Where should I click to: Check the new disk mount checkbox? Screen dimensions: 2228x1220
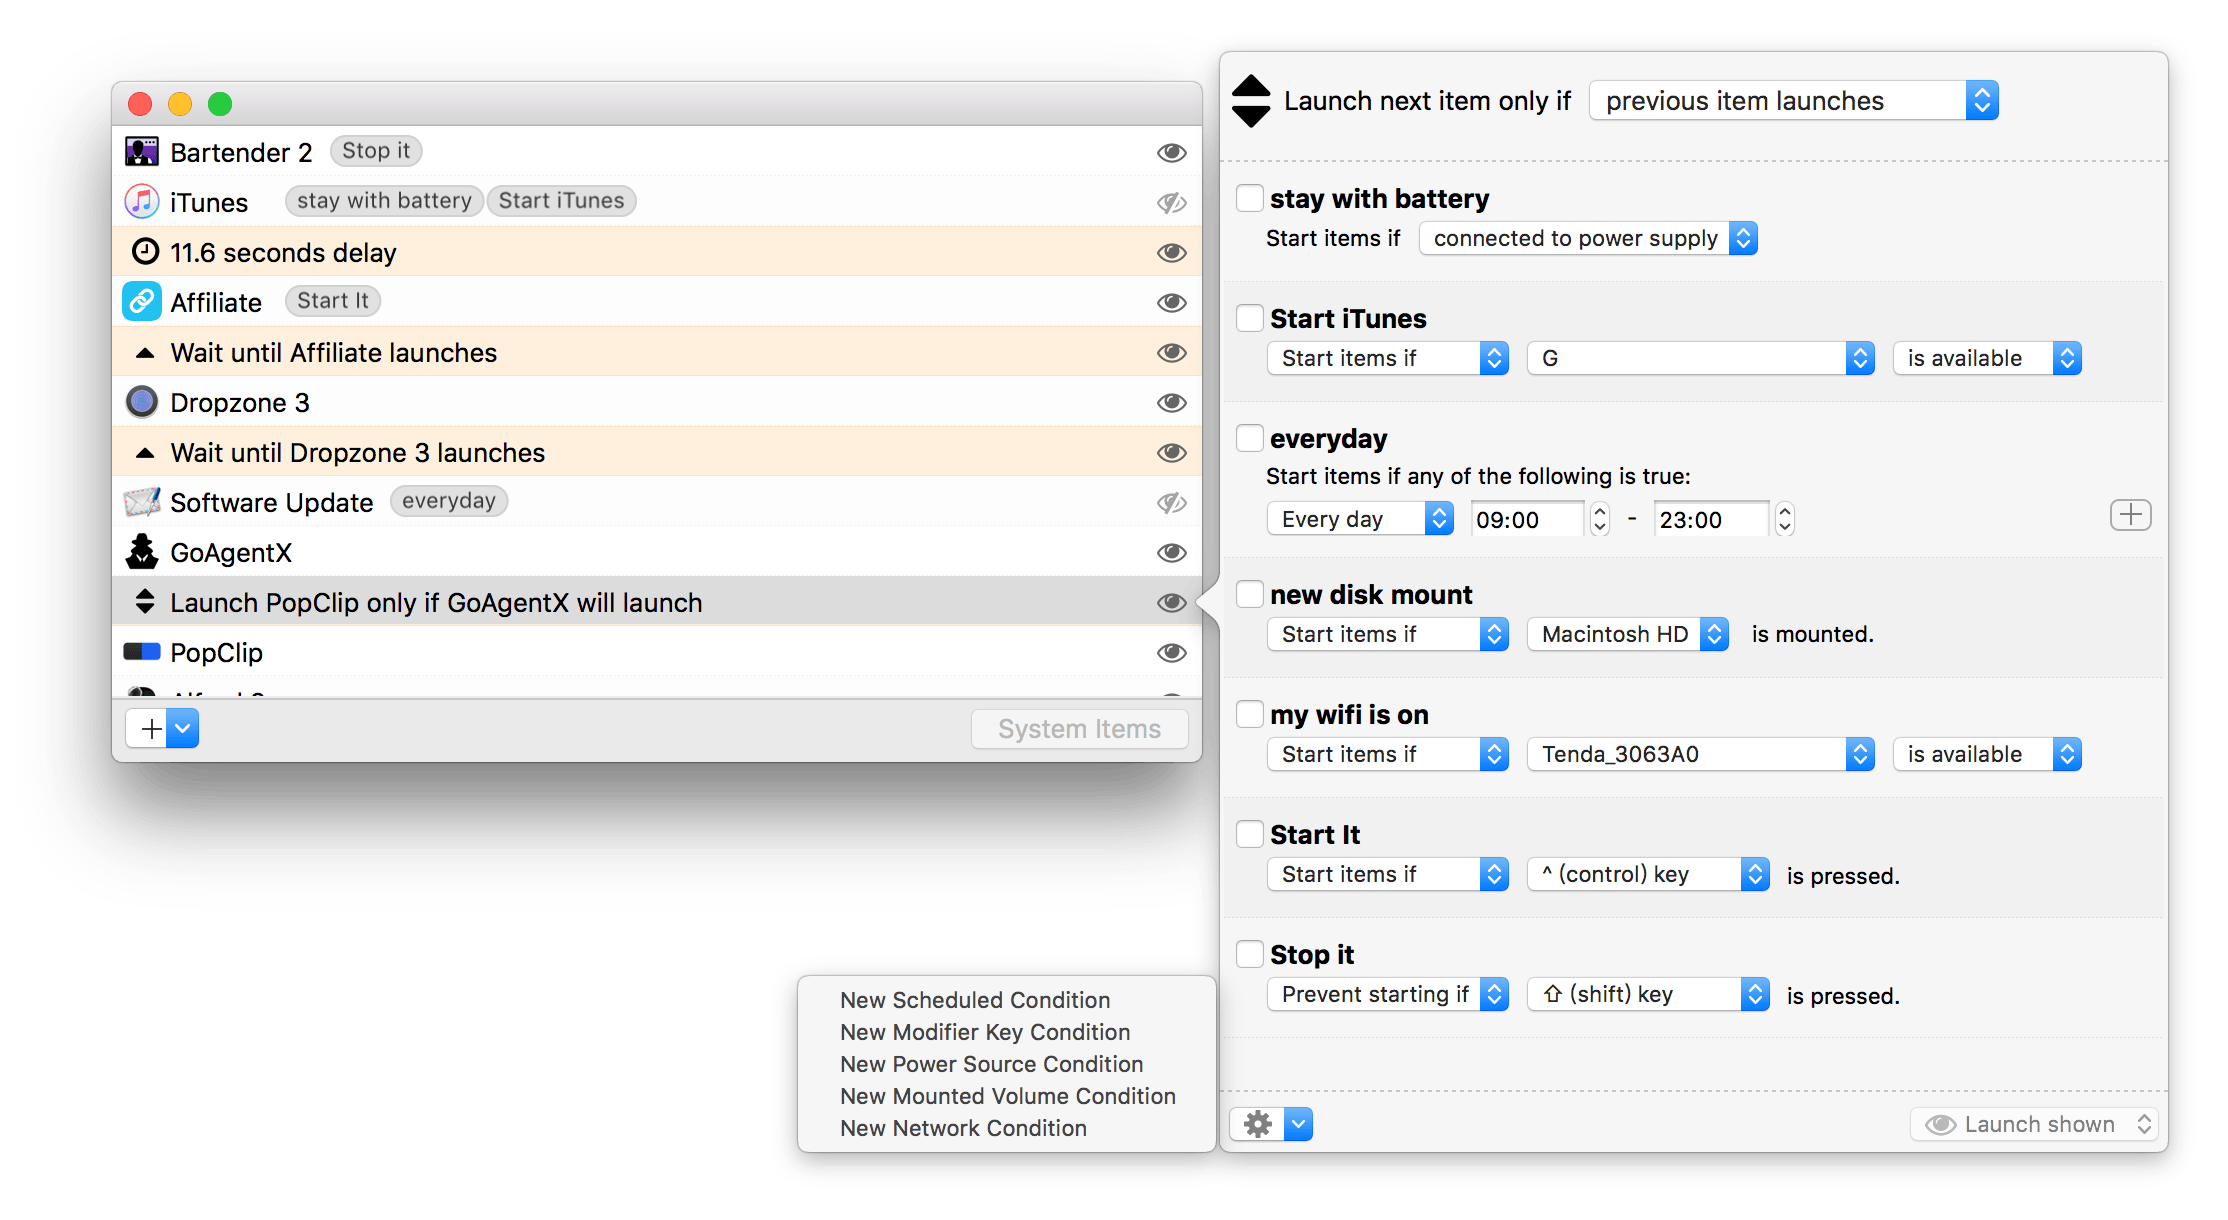click(1250, 594)
